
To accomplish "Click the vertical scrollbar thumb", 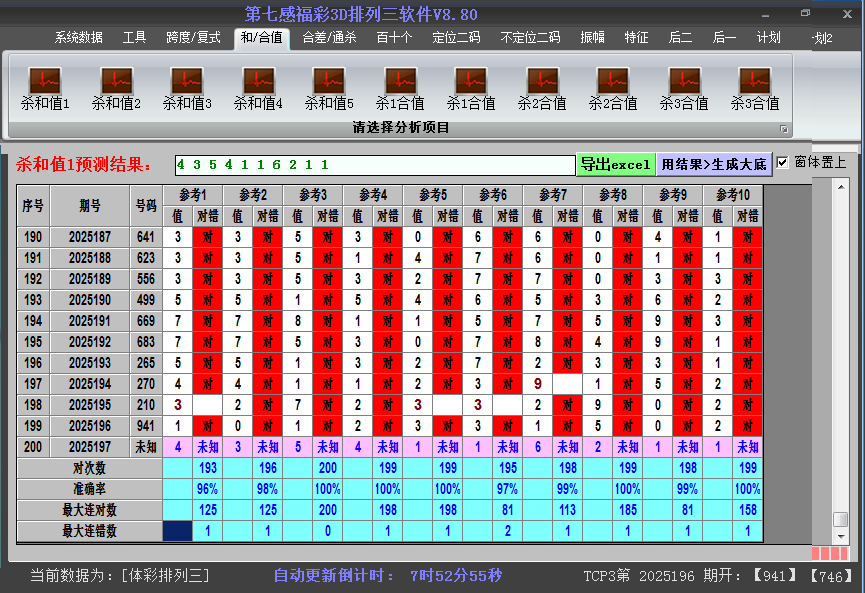I will coord(841,520).
